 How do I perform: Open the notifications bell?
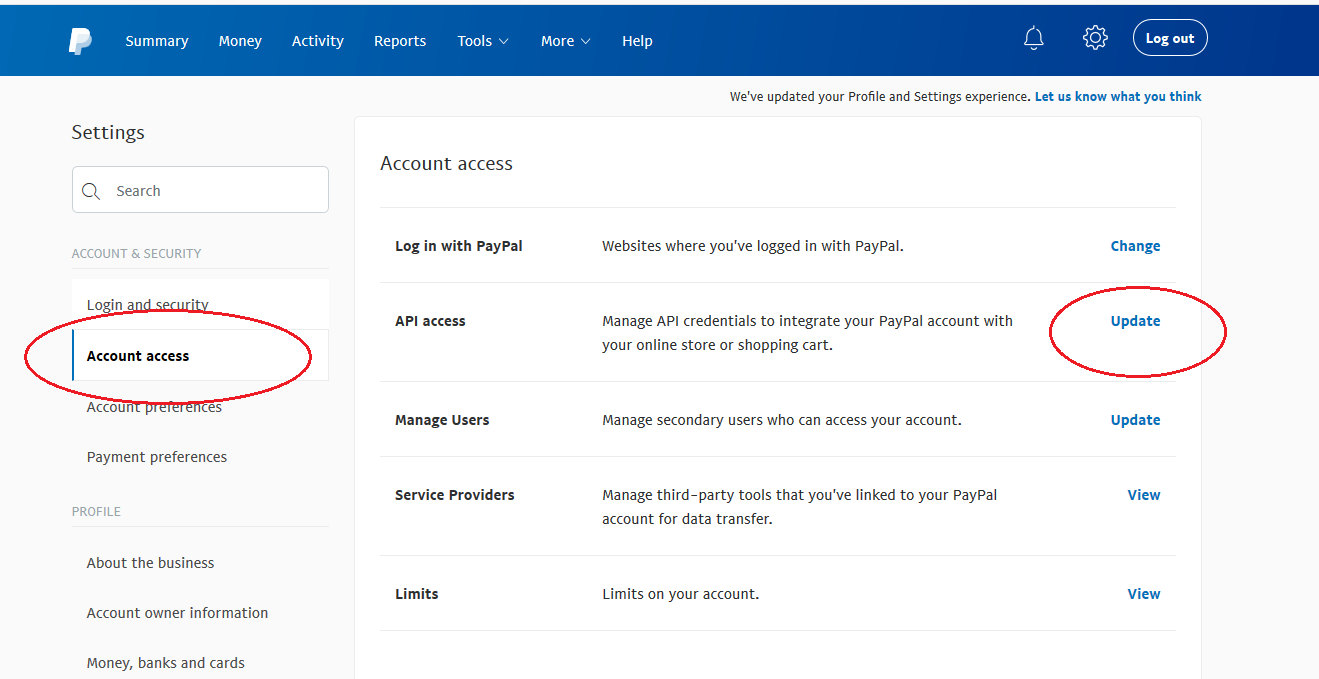coord(1034,39)
